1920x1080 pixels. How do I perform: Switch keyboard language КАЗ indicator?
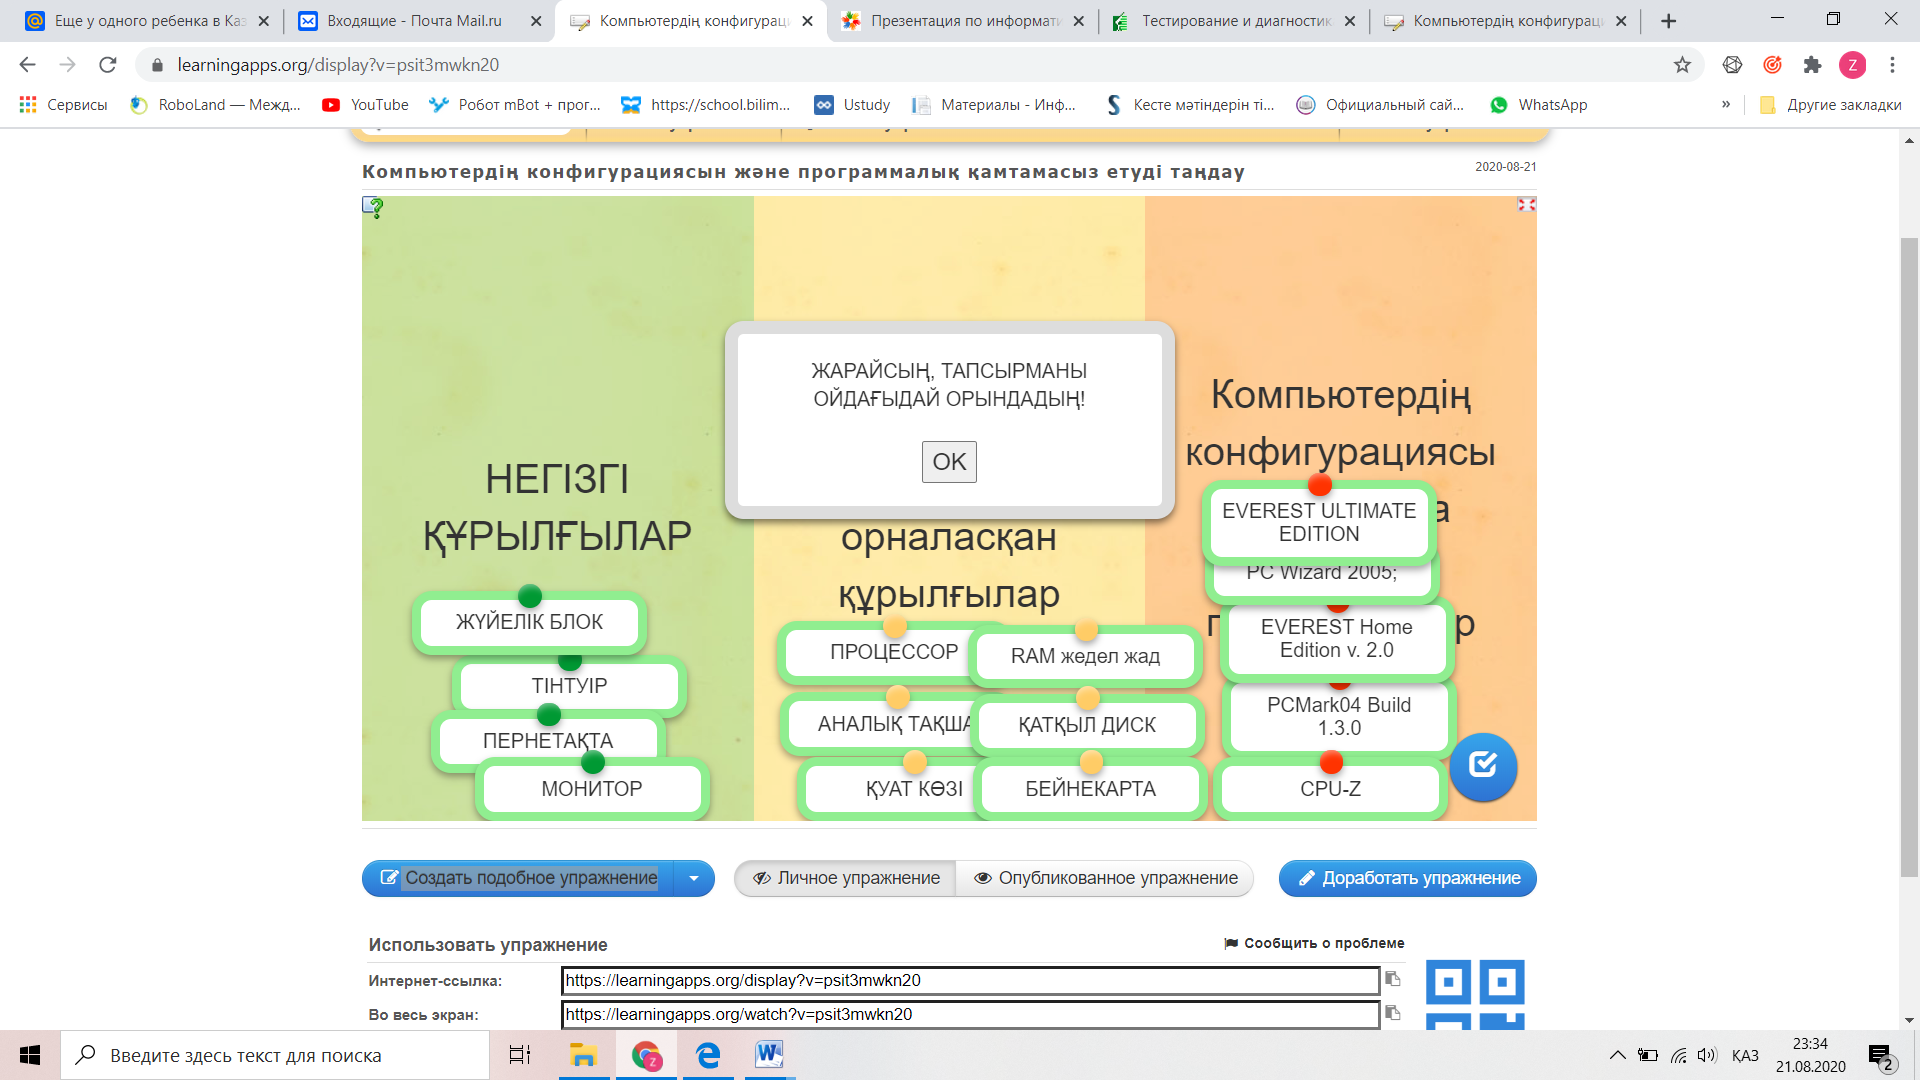[1745, 1055]
